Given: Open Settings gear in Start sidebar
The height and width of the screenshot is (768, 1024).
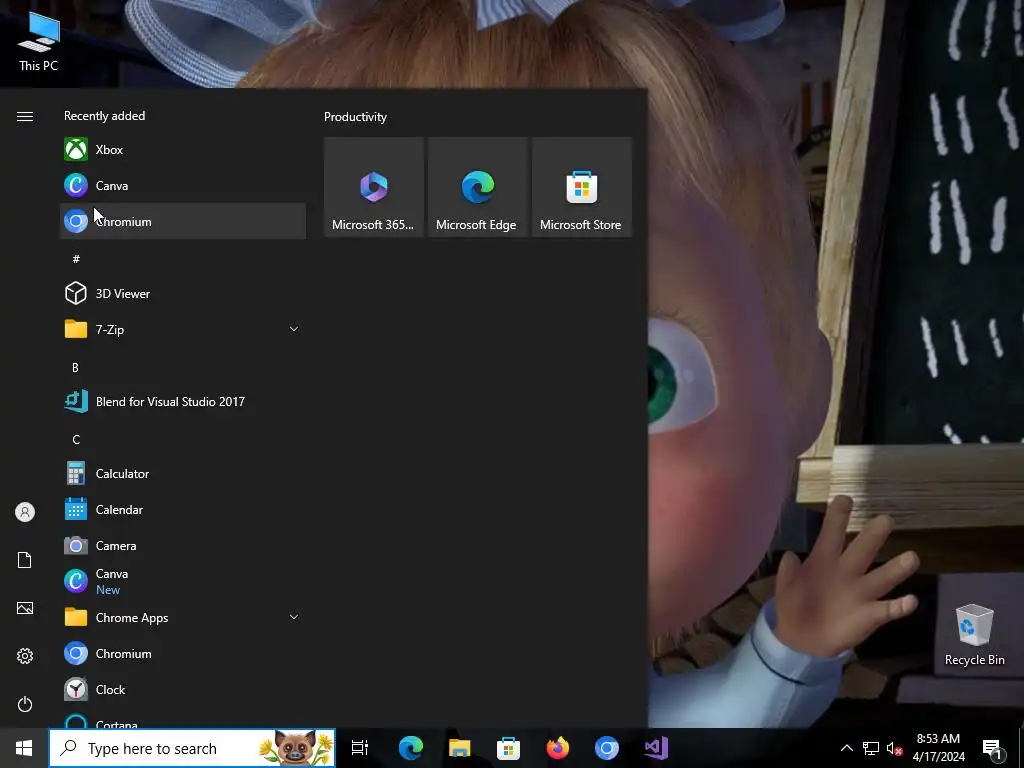Looking at the screenshot, I should [25, 656].
